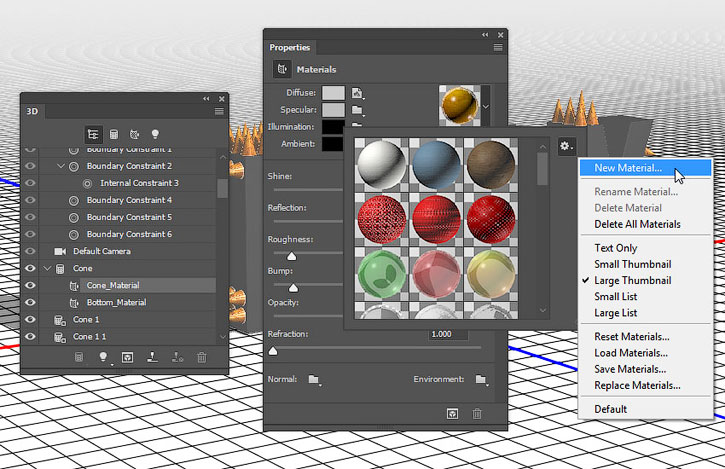Click trash icon at bottom of Properties panel
Screen dimensions: 725x469
[x=477, y=413]
